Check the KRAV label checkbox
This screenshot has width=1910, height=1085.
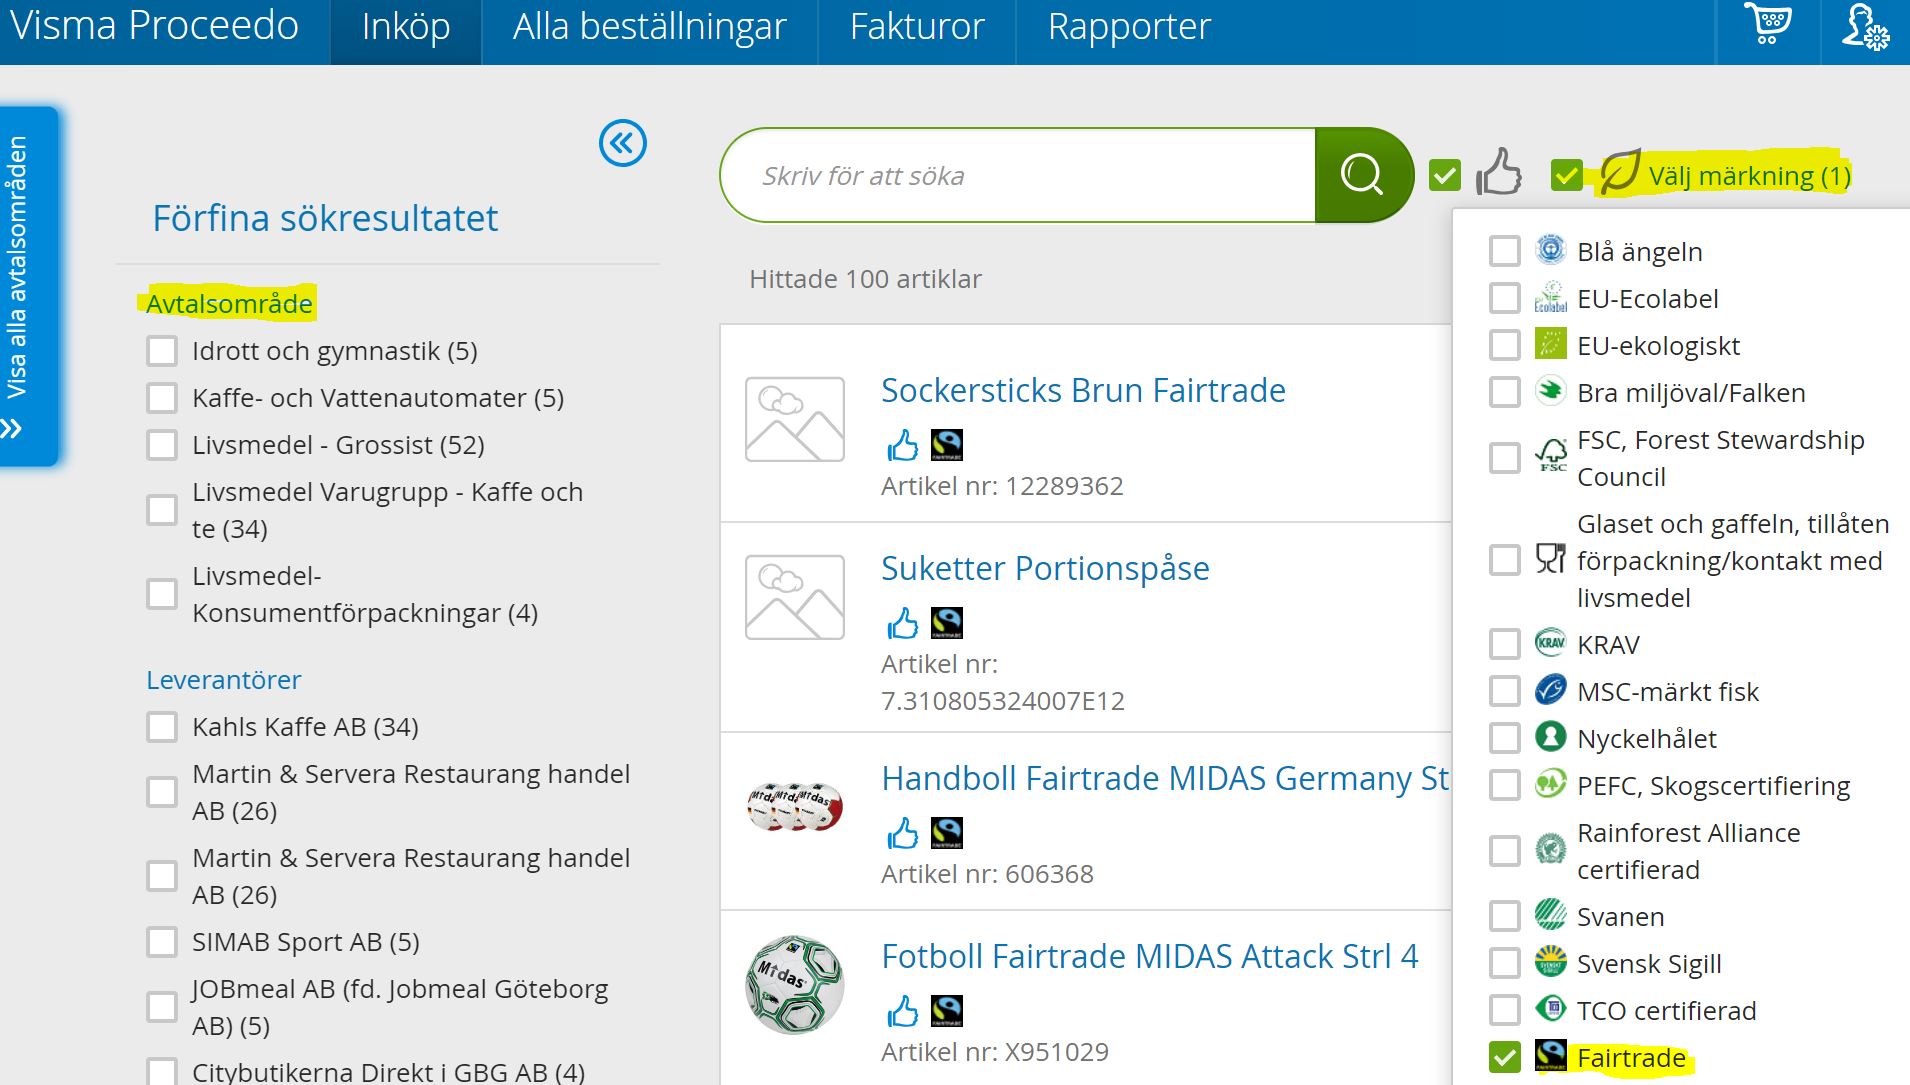(x=1504, y=644)
